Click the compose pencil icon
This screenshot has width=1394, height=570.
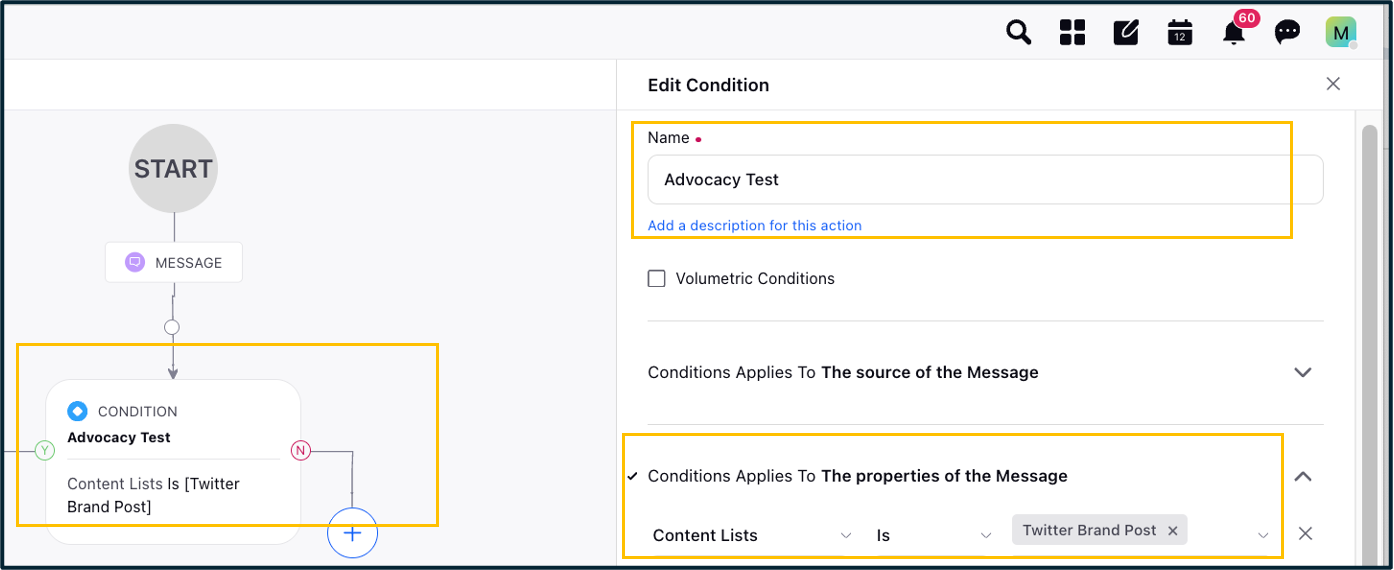[x=1126, y=32]
